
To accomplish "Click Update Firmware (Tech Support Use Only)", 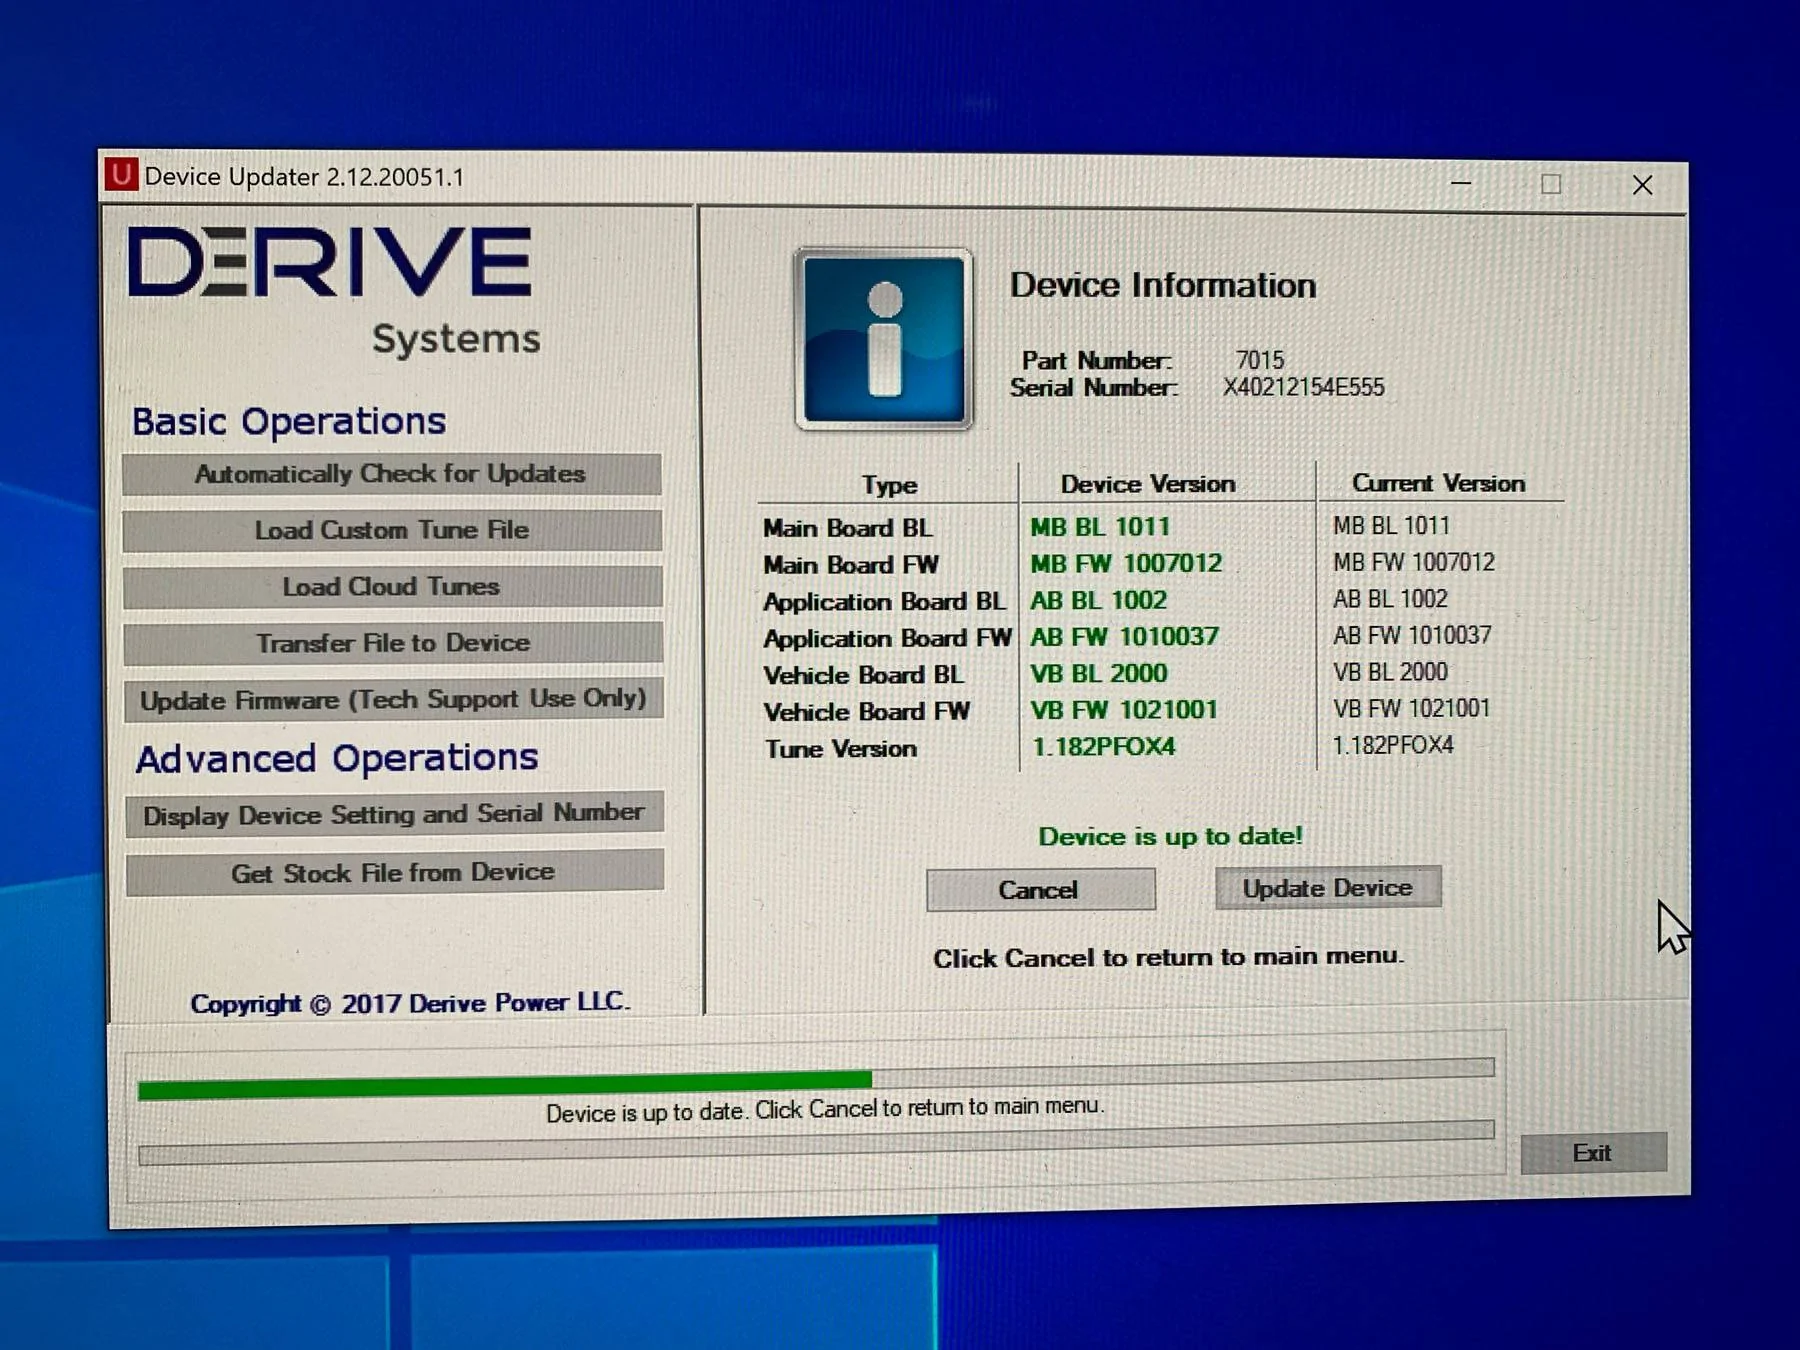I will click(393, 700).
